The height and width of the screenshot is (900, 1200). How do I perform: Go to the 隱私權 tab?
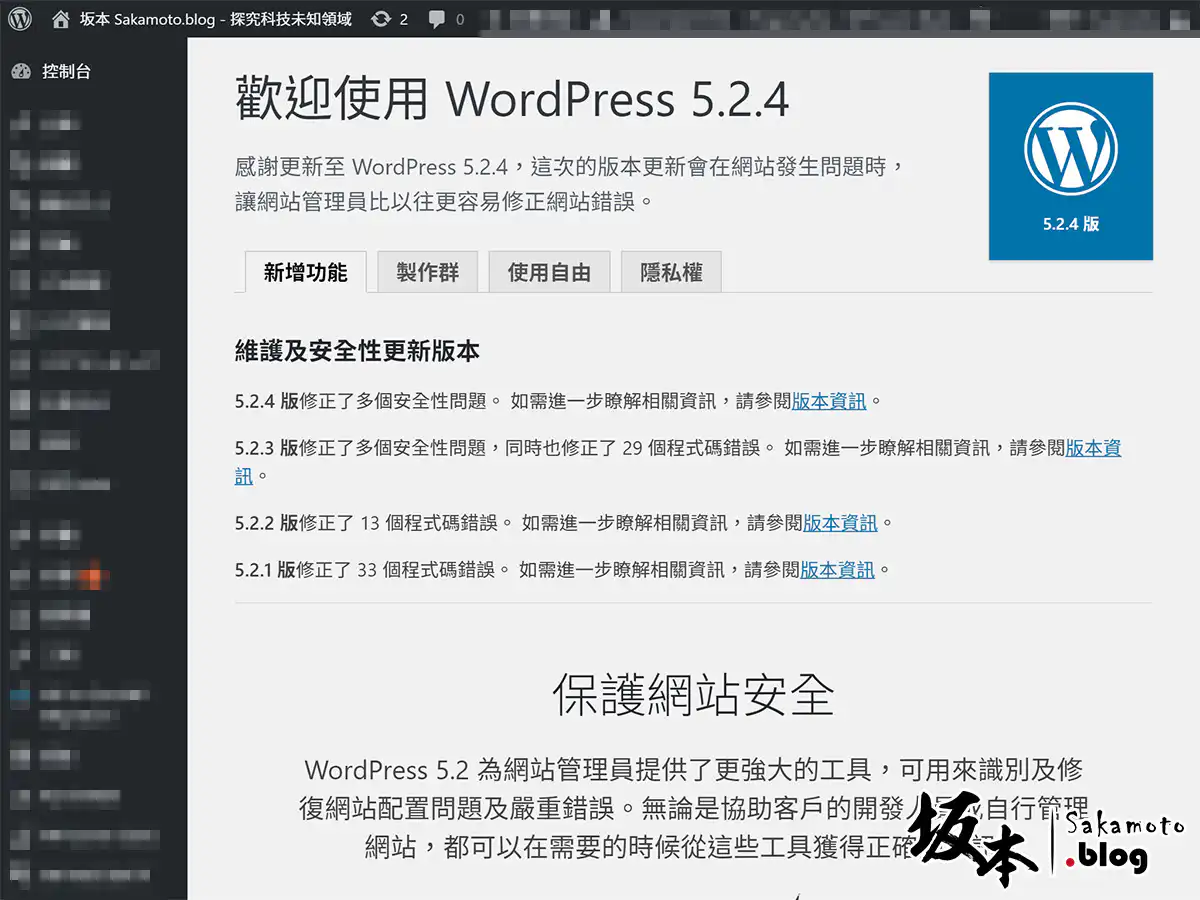[x=671, y=272]
